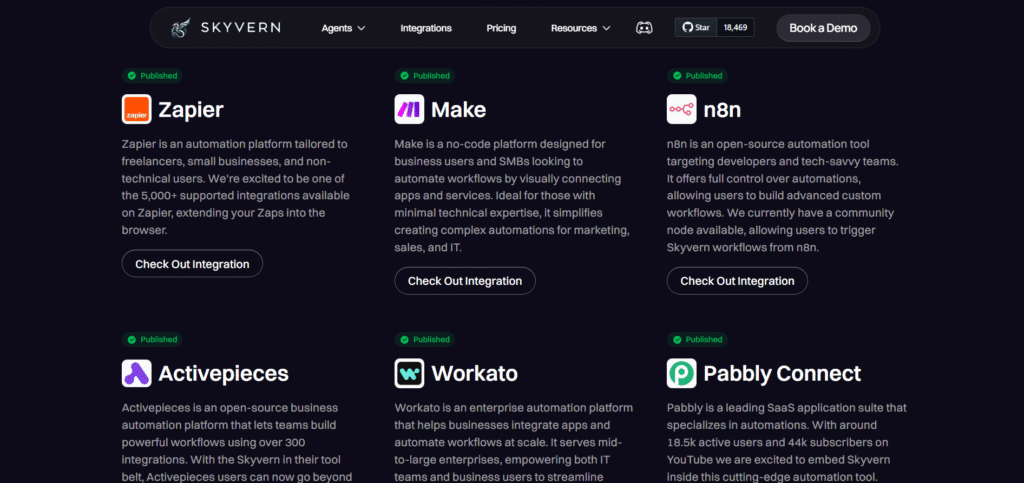Open the Discord icon link
1024x483 pixels.
[x=644, y=28]
